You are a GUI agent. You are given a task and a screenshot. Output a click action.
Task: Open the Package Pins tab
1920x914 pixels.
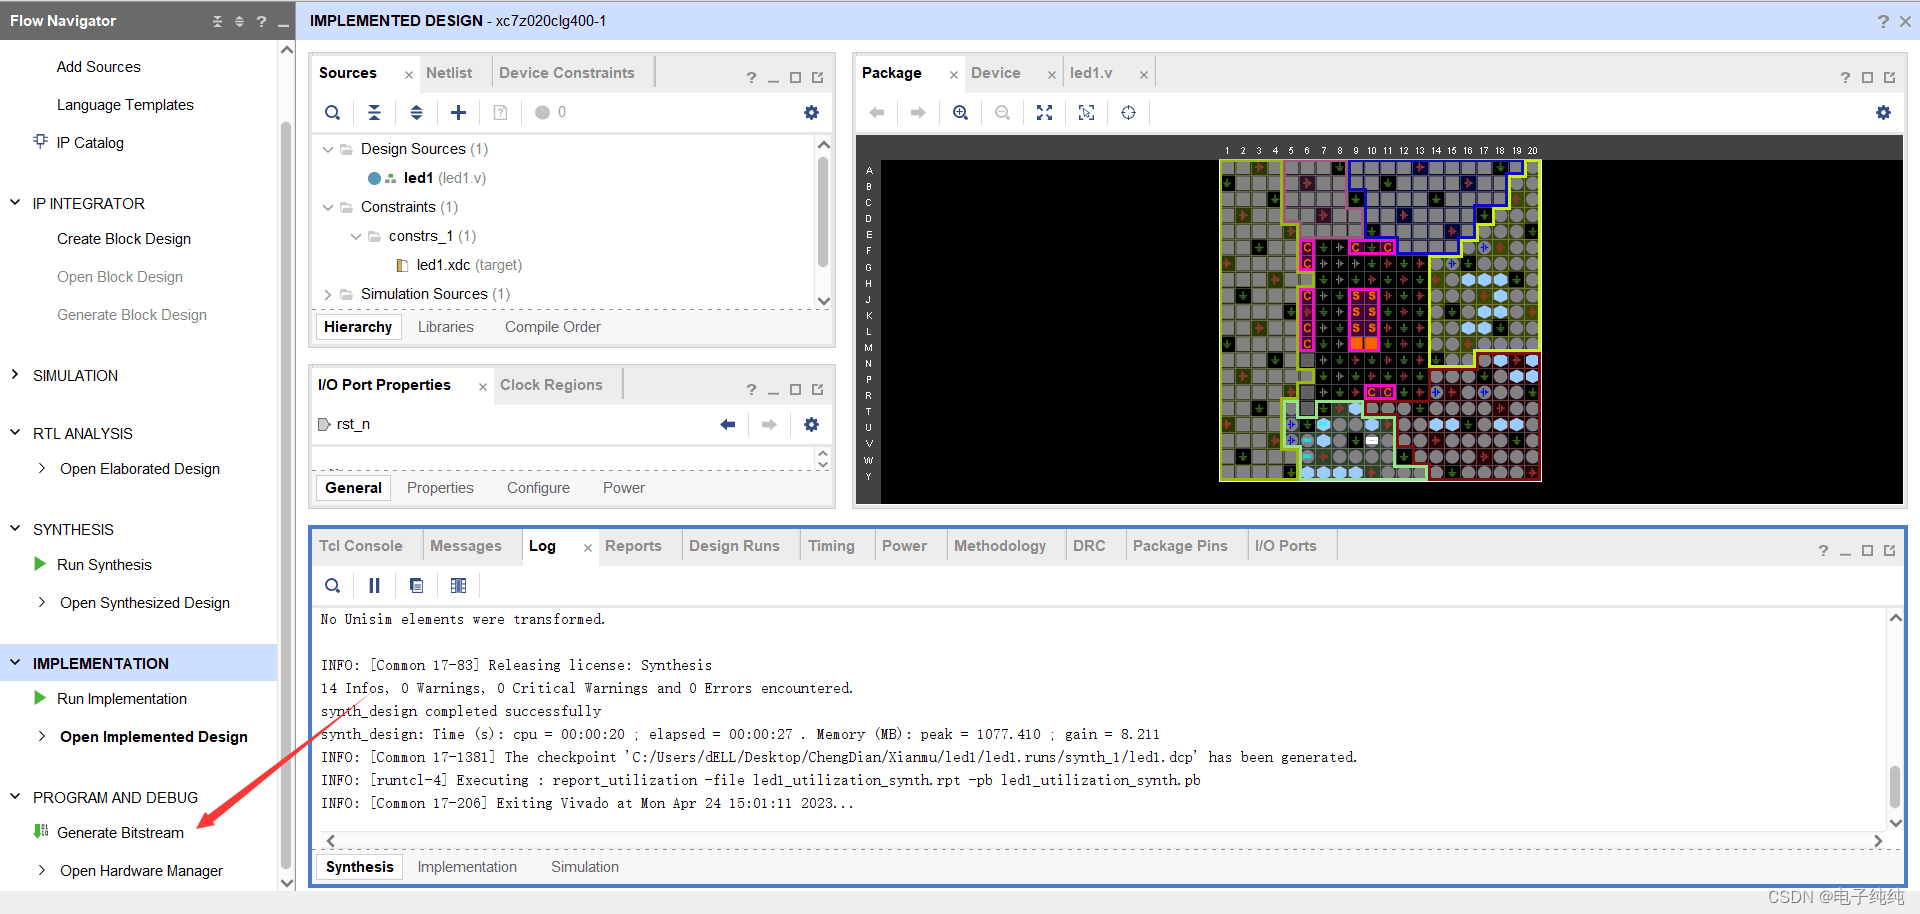coord(1180,546)
